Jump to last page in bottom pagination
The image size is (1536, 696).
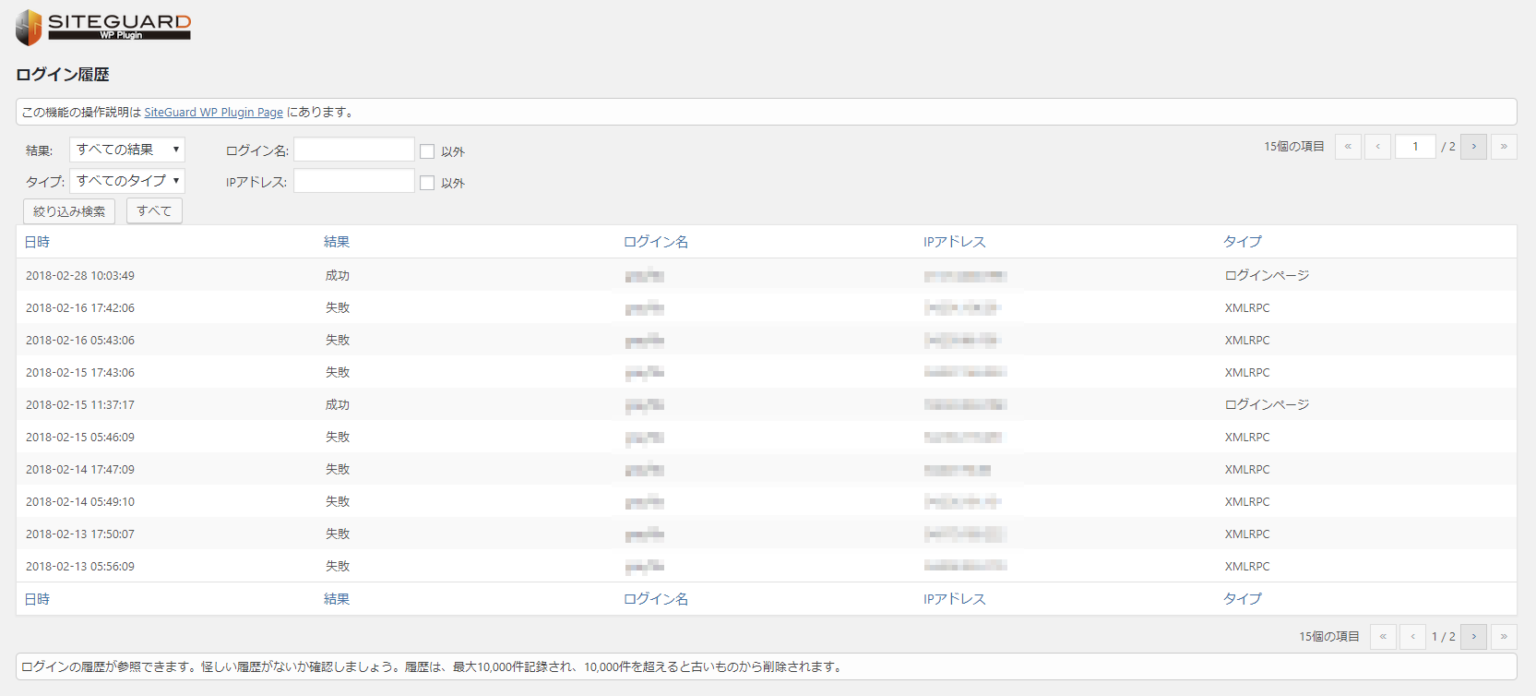click(1504, 637)
